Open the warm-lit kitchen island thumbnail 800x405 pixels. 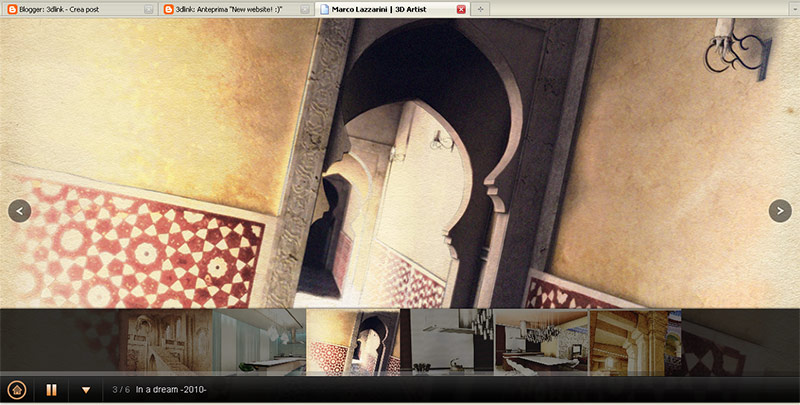(541, 342)
